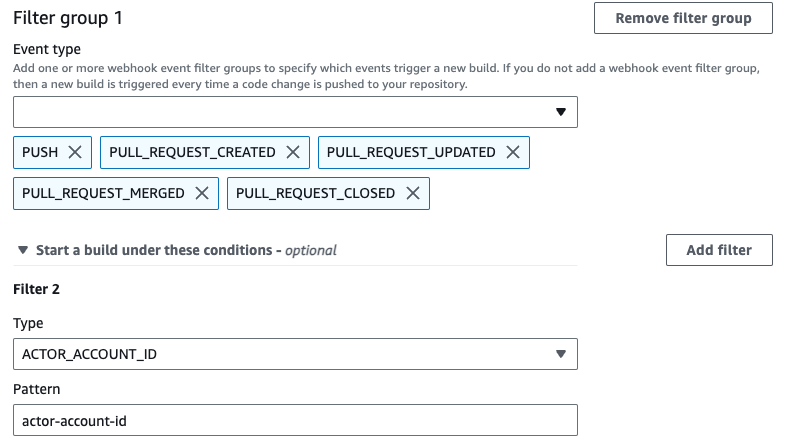The height and width of the screenshot is (443, 785).
Task: Remove the PULL_REQUEST_CREATED tag via its X
Action: click(293, 152)
